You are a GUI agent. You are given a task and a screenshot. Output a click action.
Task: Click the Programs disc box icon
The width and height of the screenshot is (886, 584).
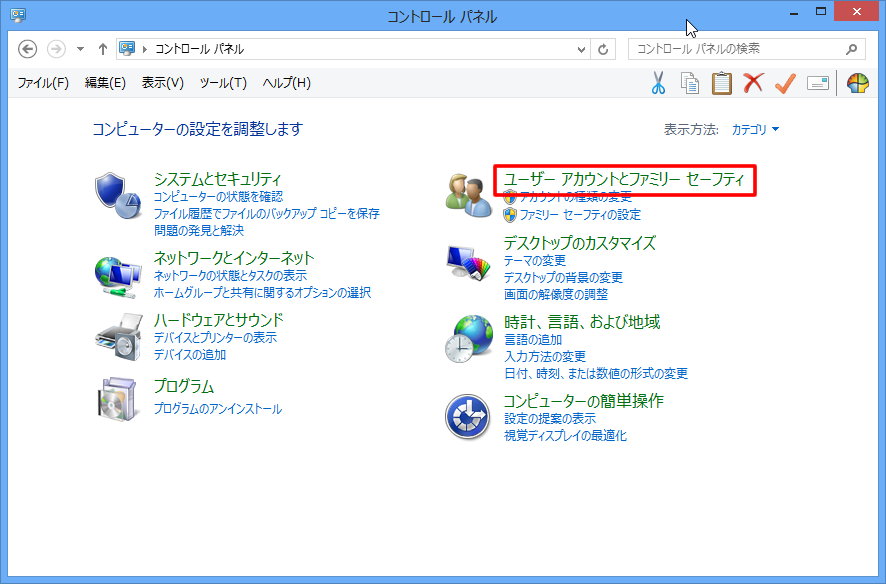pyautogui.click(x=118, y=399)
